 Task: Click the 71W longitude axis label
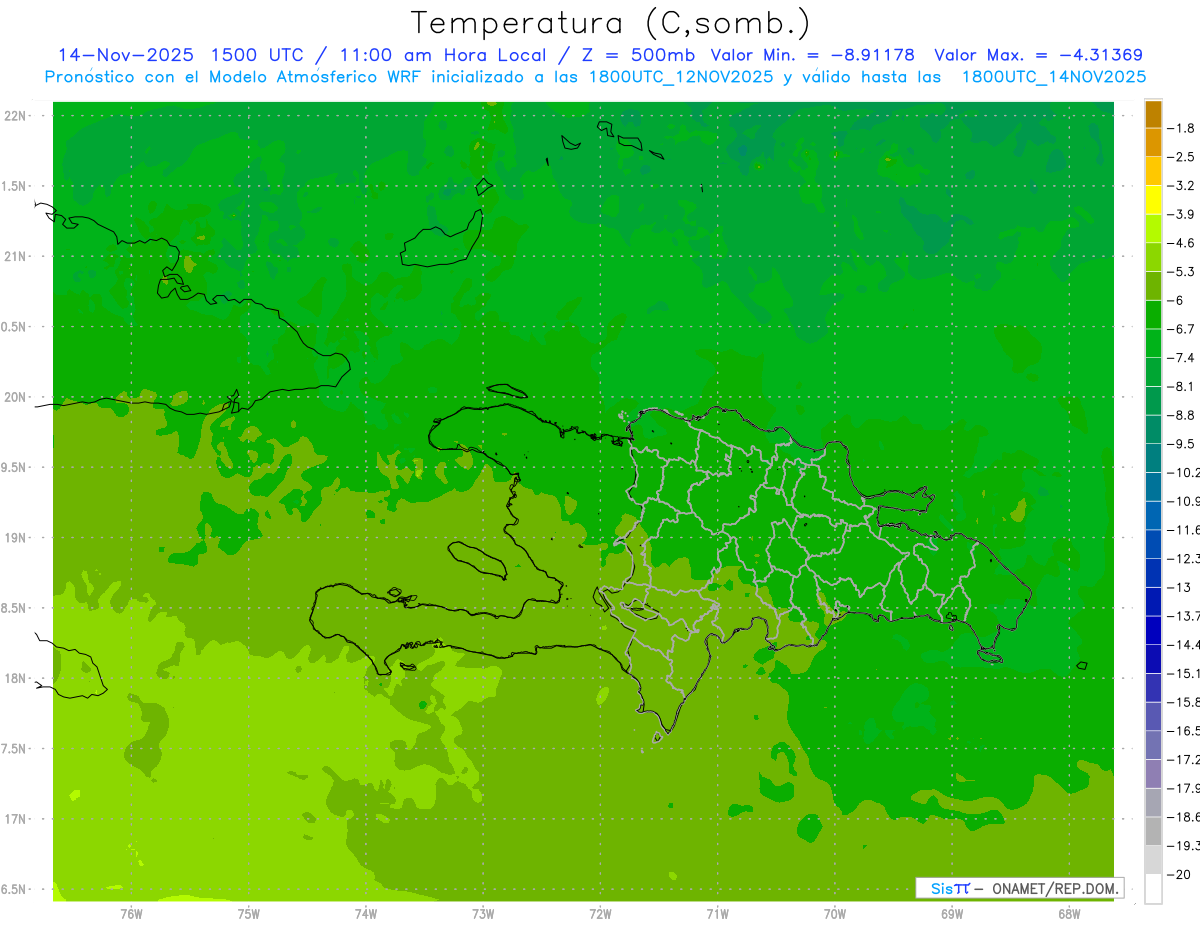tap(717, 913)
